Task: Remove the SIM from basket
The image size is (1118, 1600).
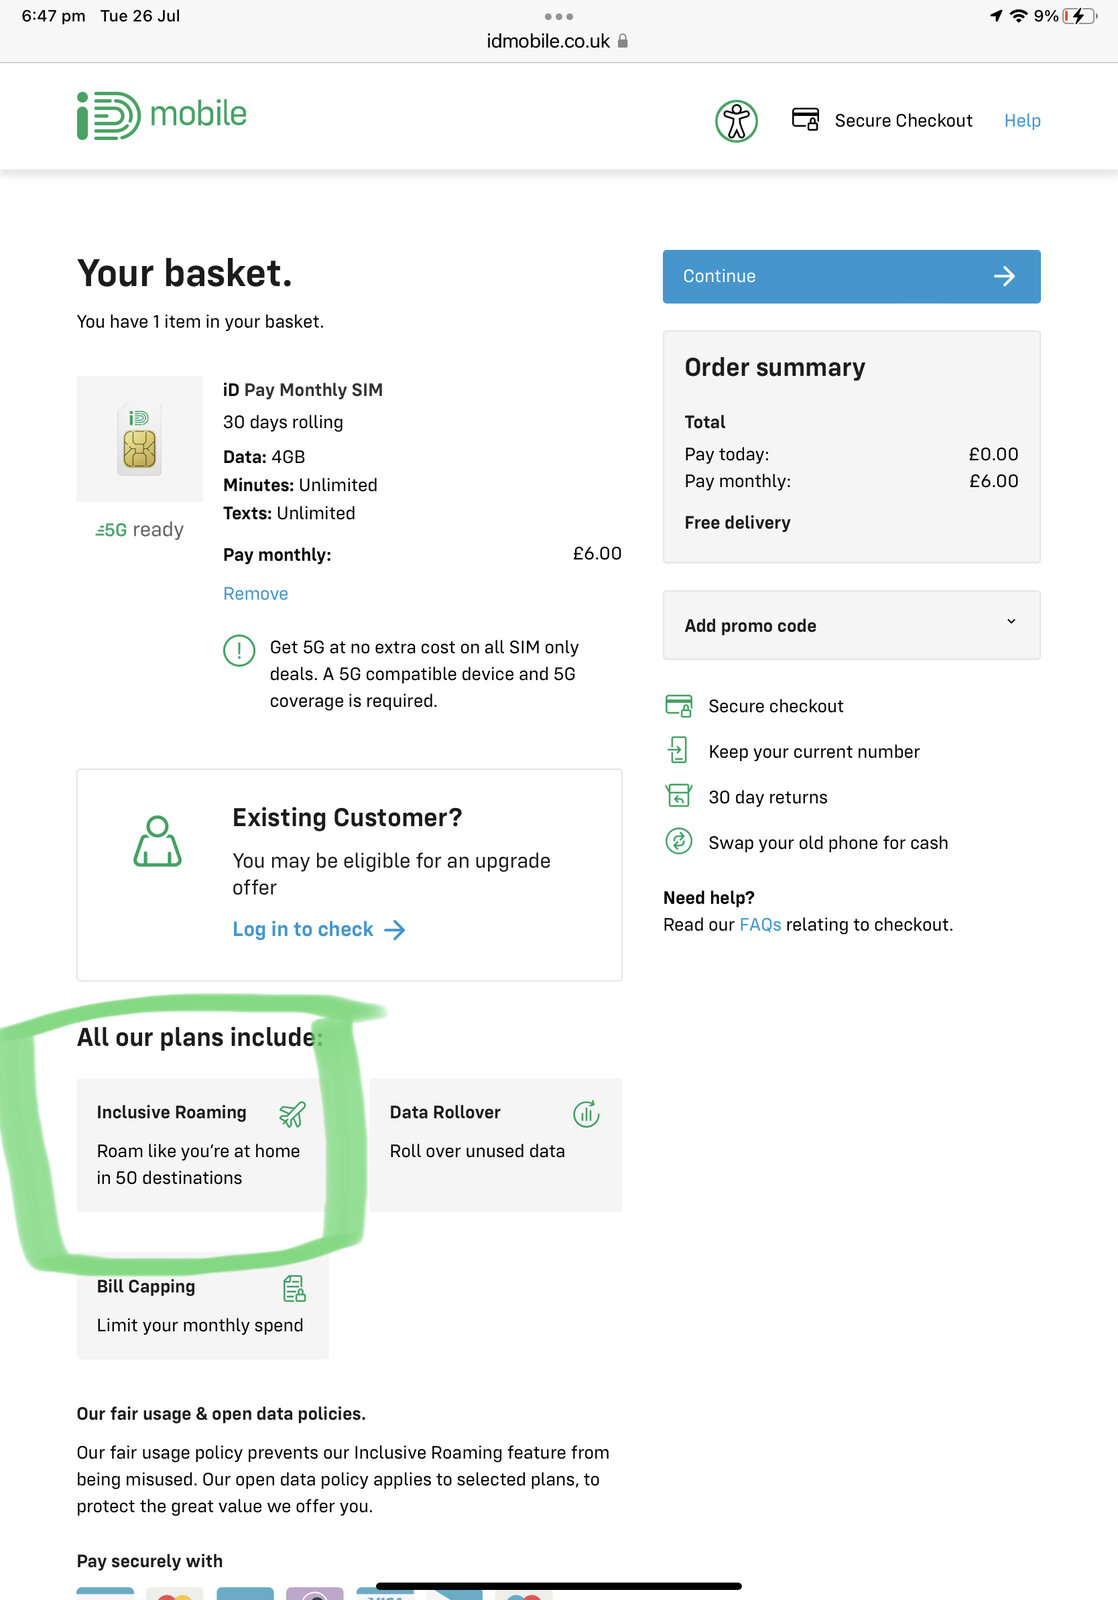Action: tap(255, 594)
